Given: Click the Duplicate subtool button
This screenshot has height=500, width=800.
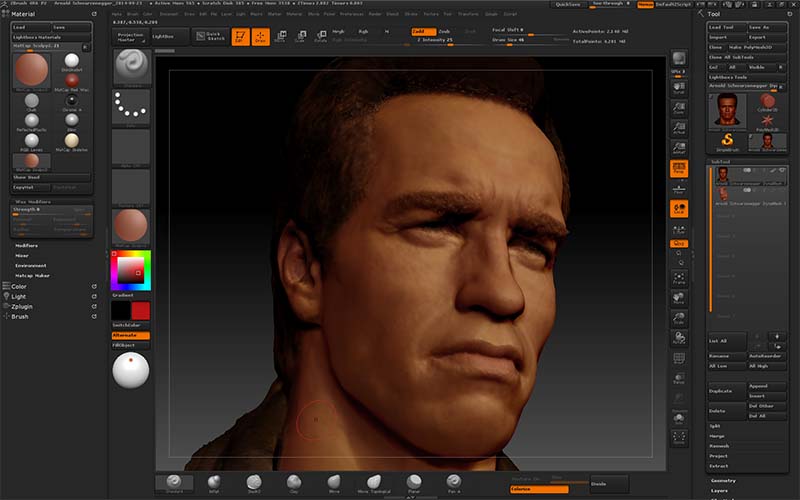Looking at the screenshot, I should [x=727, y=391].
